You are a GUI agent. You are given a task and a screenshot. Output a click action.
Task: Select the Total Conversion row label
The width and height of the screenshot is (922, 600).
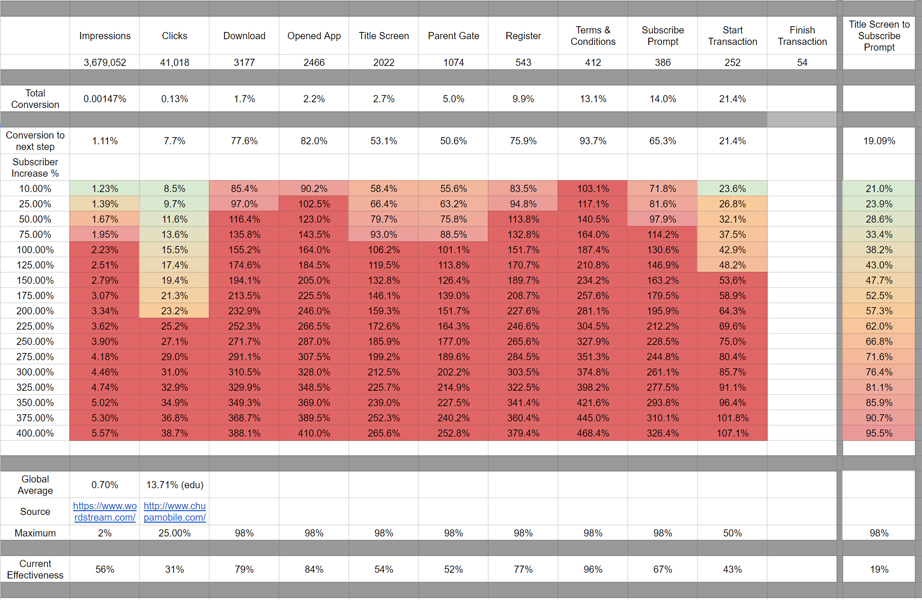[x=35, y=99]
